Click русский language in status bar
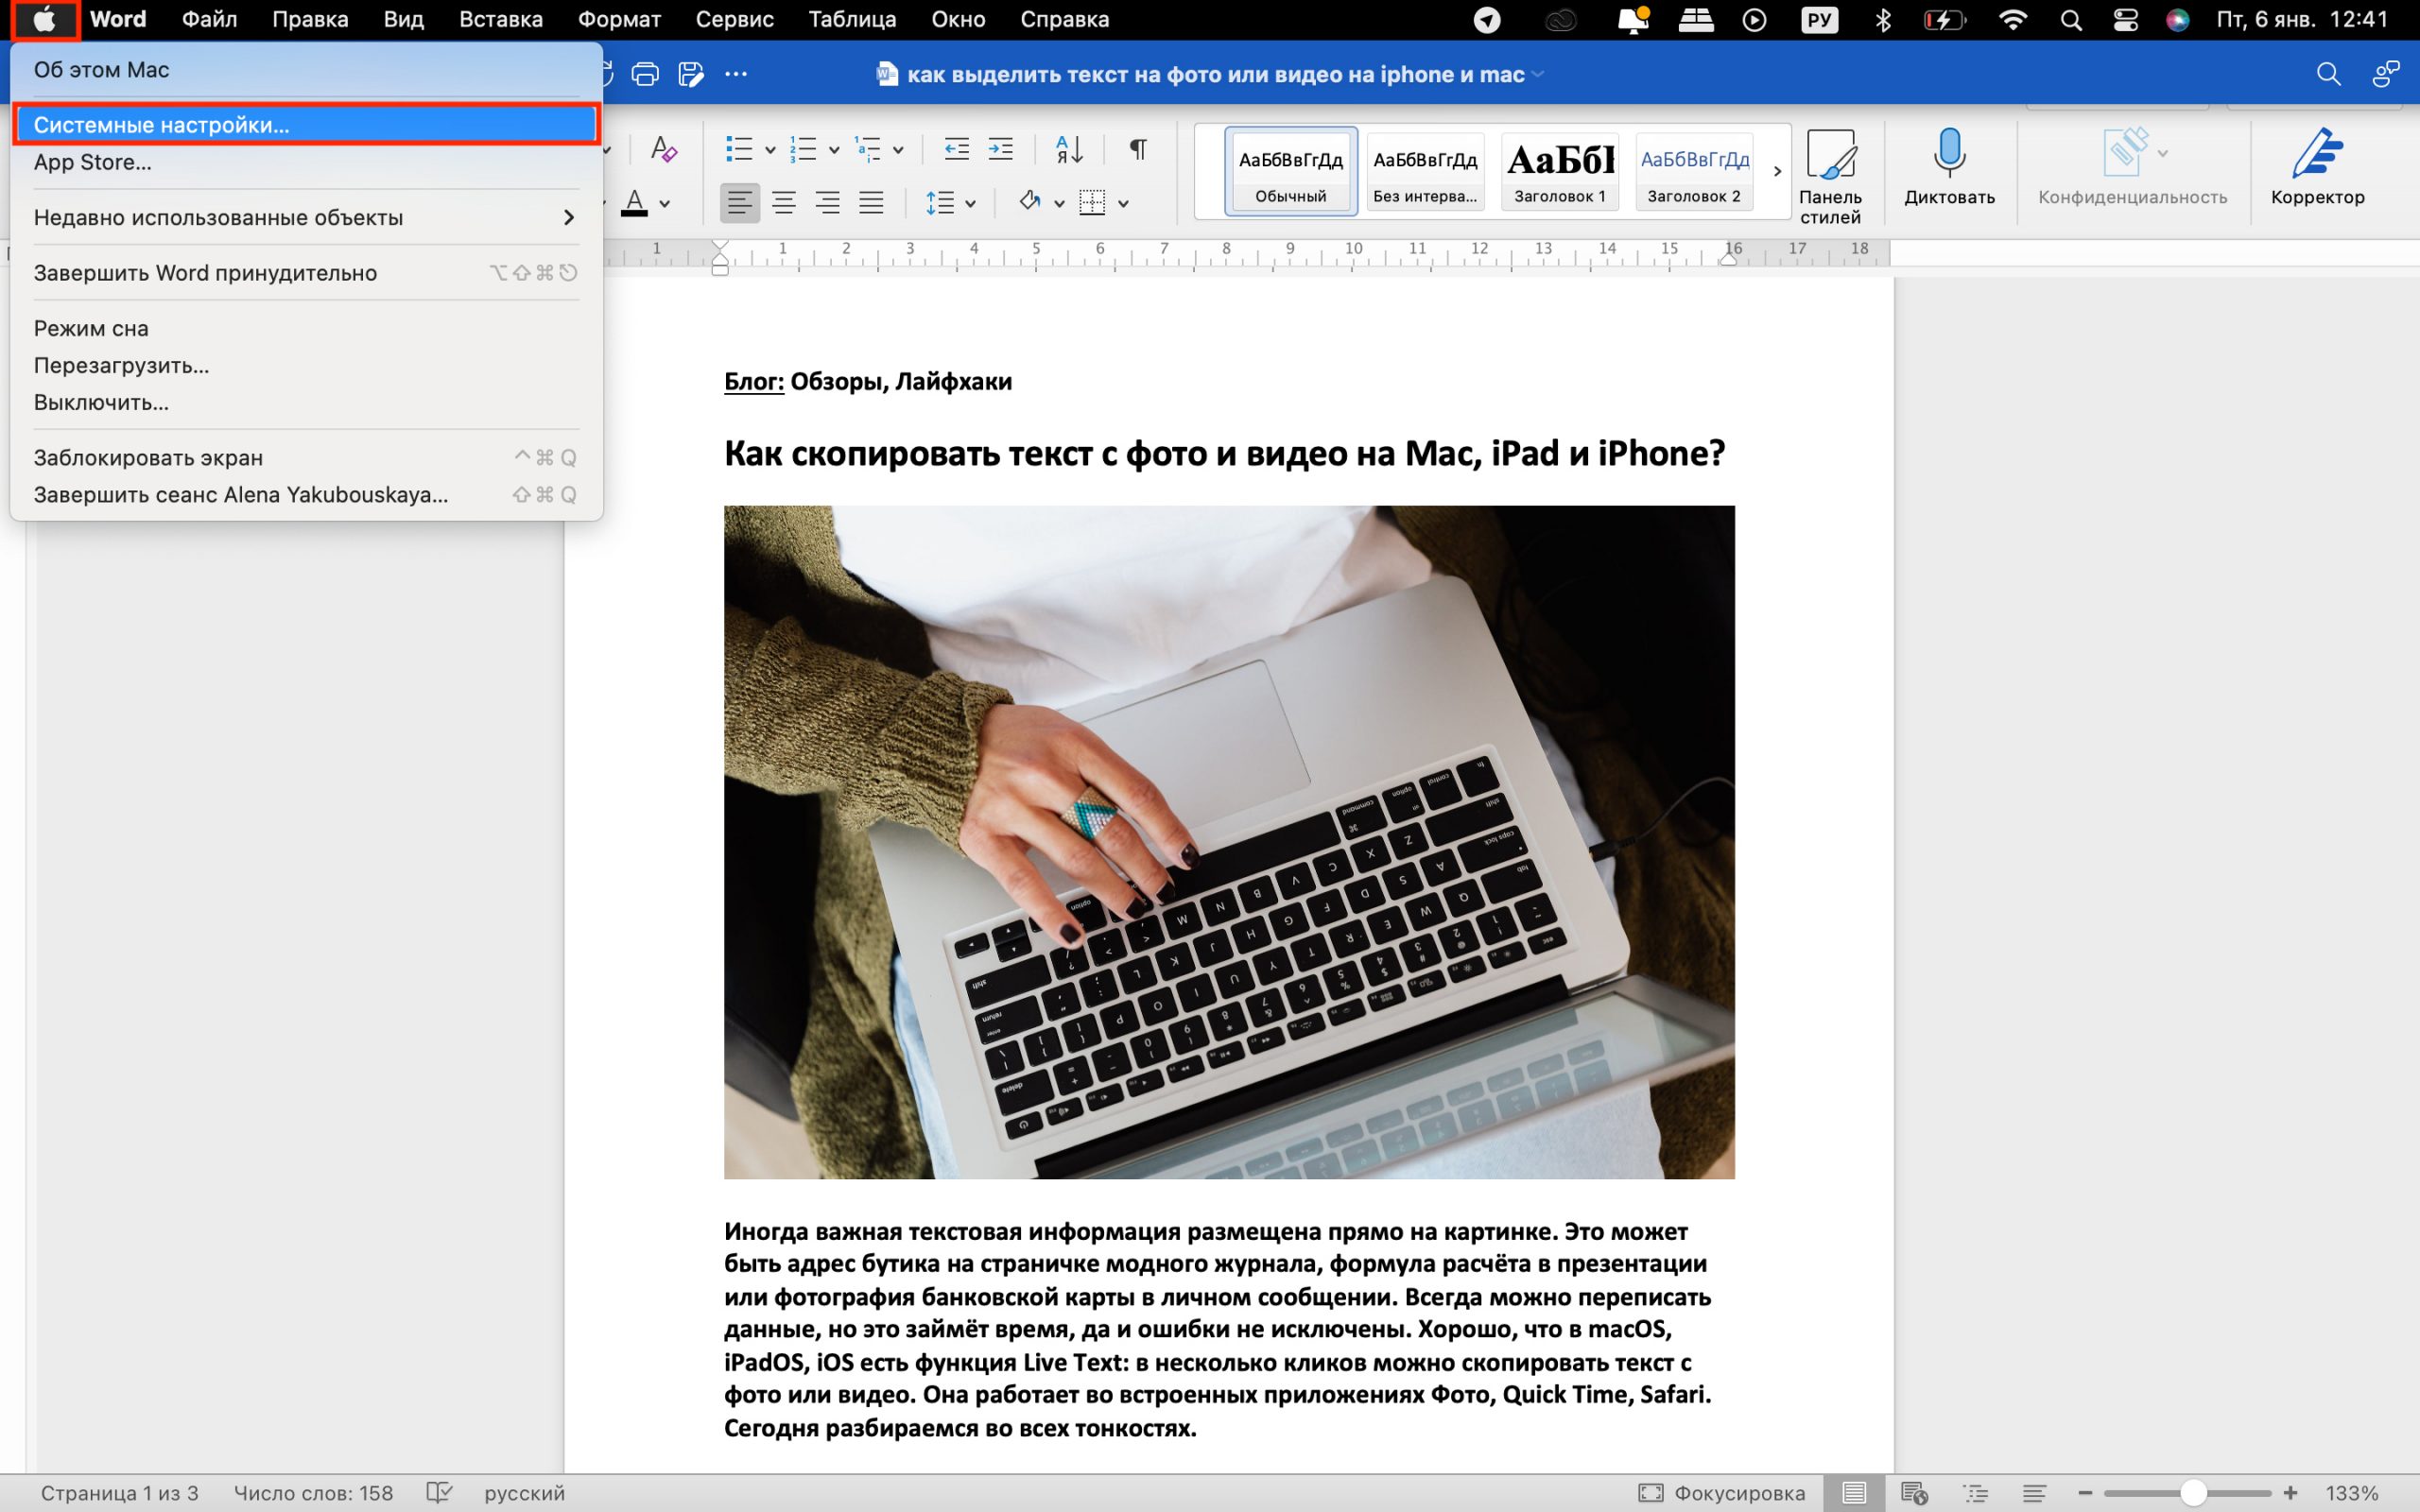2420x1512 pixels. coord(525,1493)
